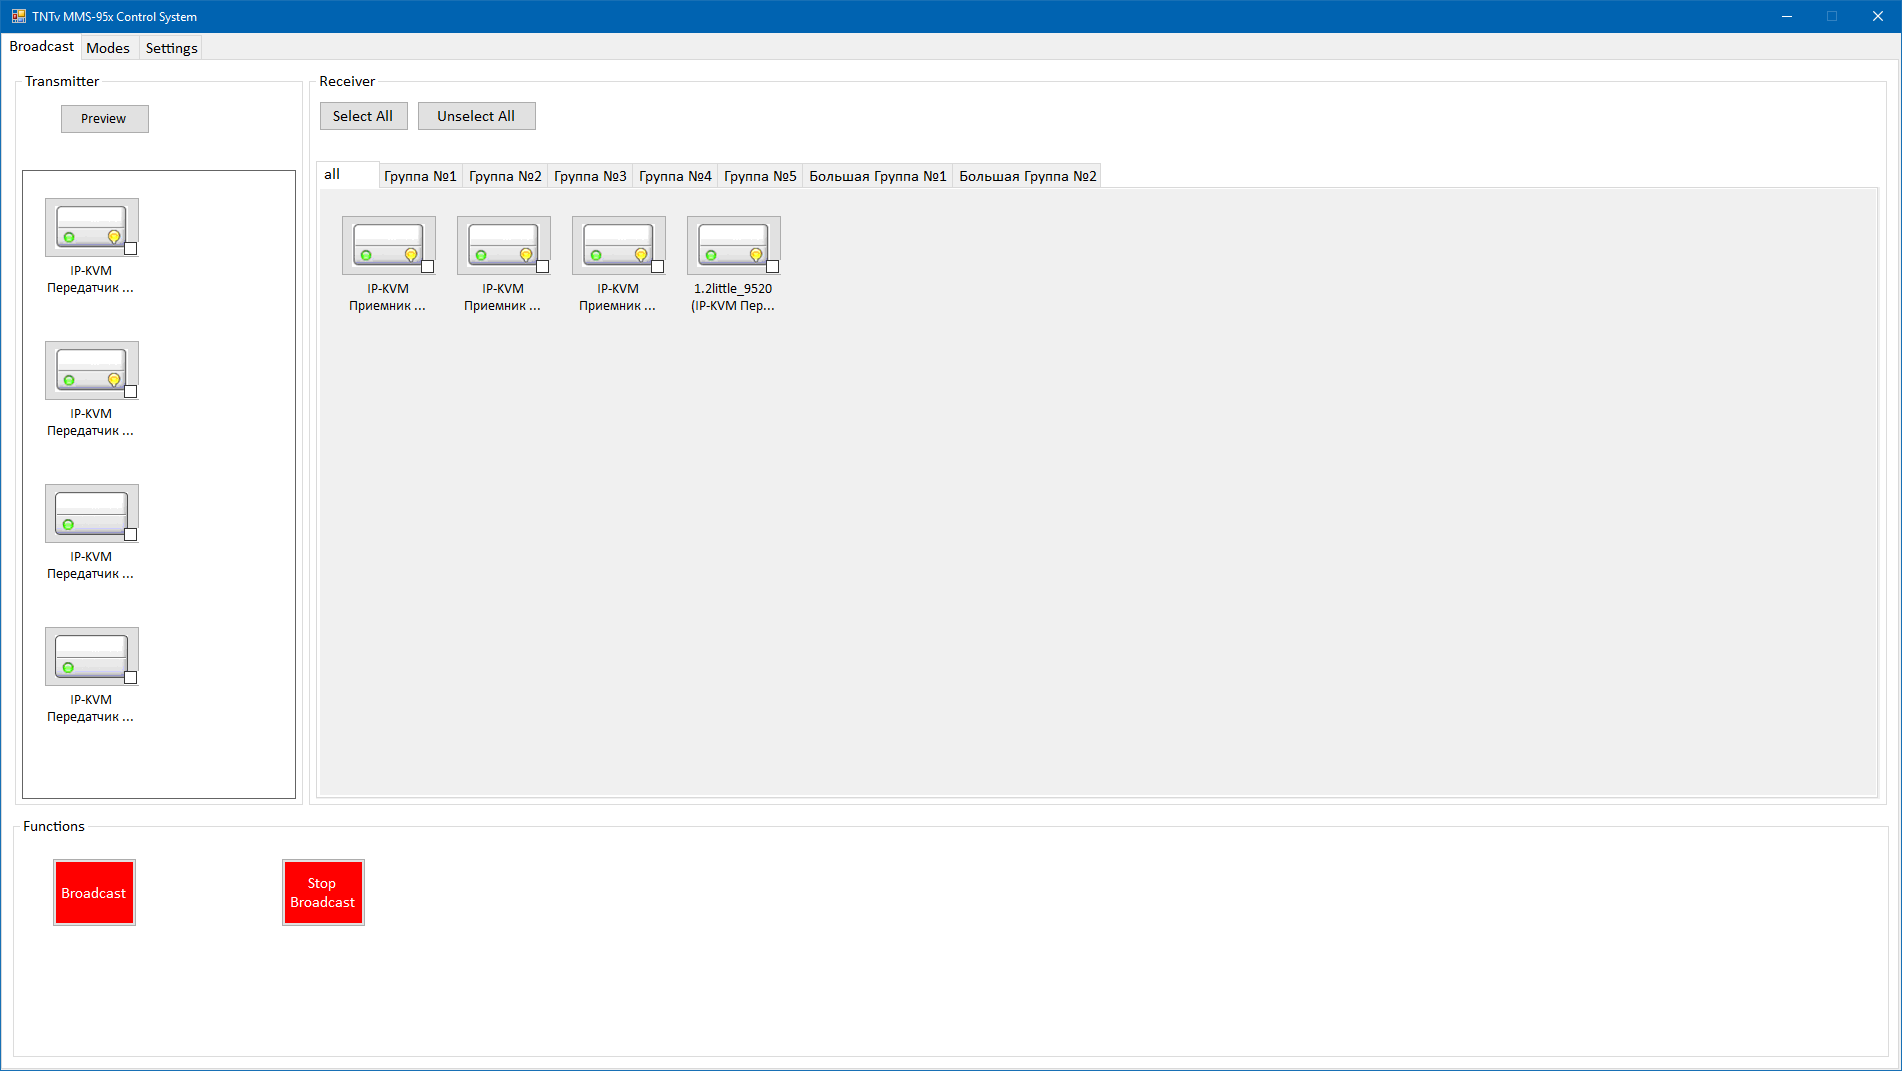1902x1071 pixels.
Task: Open the Settings tab
Action: [171, 48]
